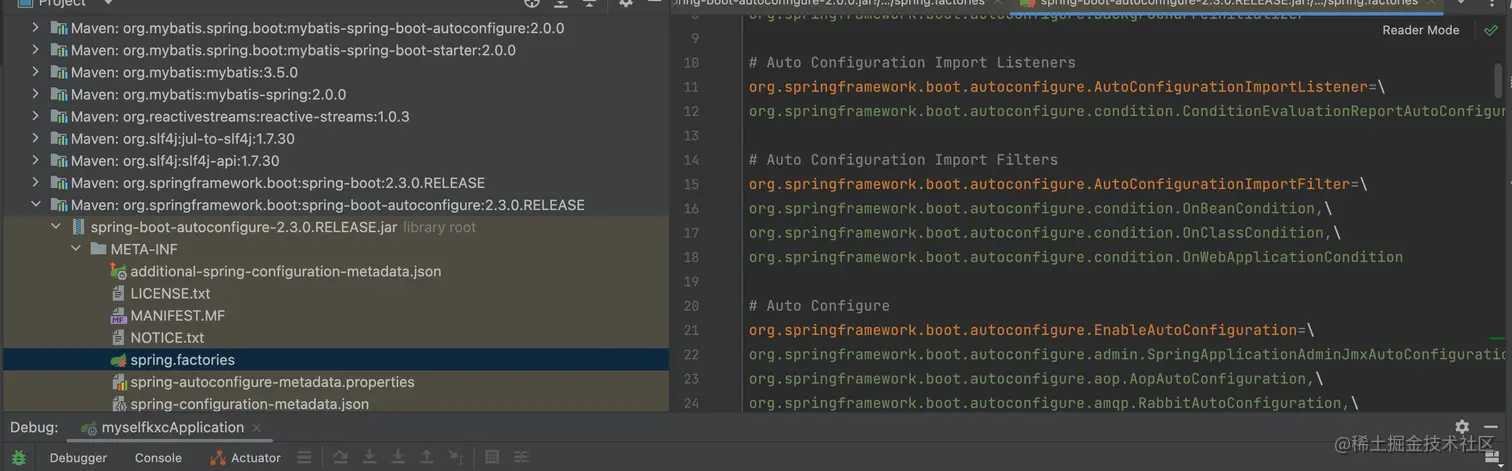Click the EnableAutoConfiguration key on line 21
The height and width of the screenshot is (471, 1512).
point(1023,330)
